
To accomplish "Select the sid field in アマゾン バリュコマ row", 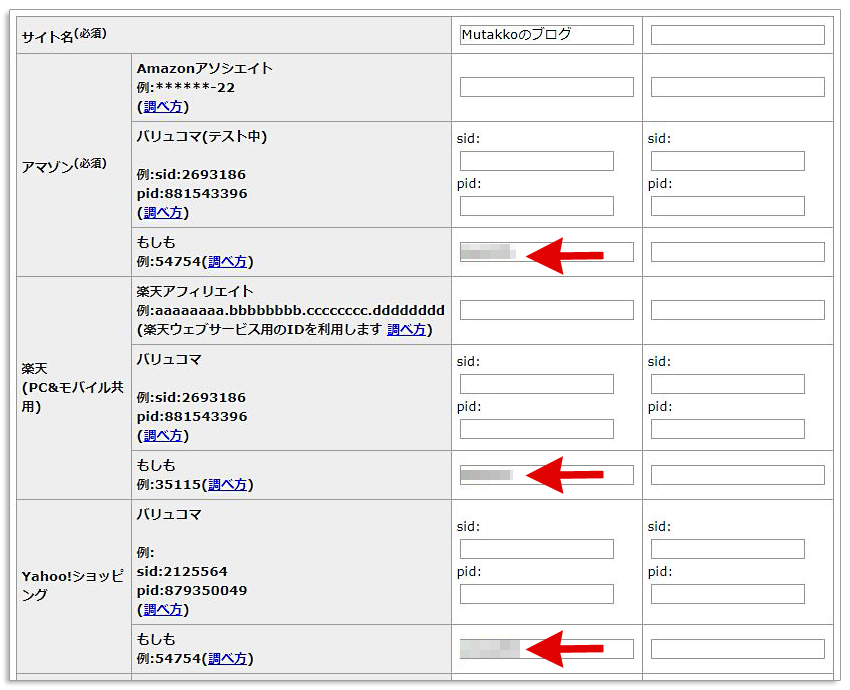I will pos(537,160).
